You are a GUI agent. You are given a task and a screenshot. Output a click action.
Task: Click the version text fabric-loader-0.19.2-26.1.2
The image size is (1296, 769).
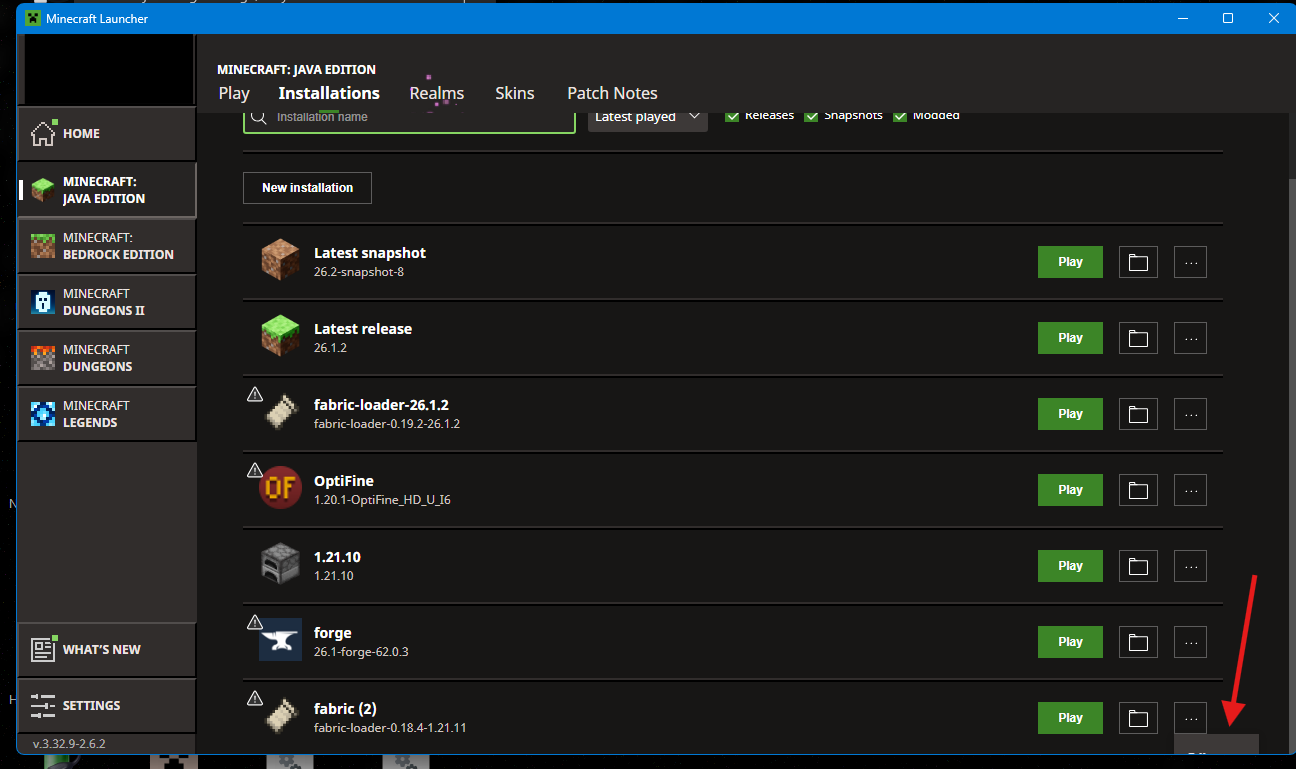coord(387,424)
